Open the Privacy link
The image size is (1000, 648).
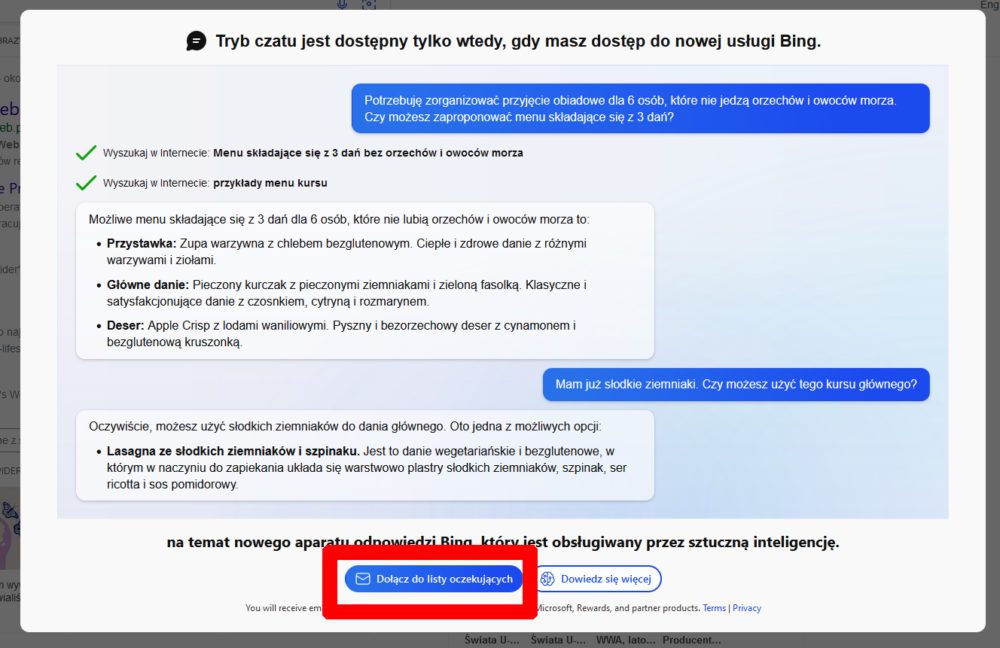[x=747, y=608]
